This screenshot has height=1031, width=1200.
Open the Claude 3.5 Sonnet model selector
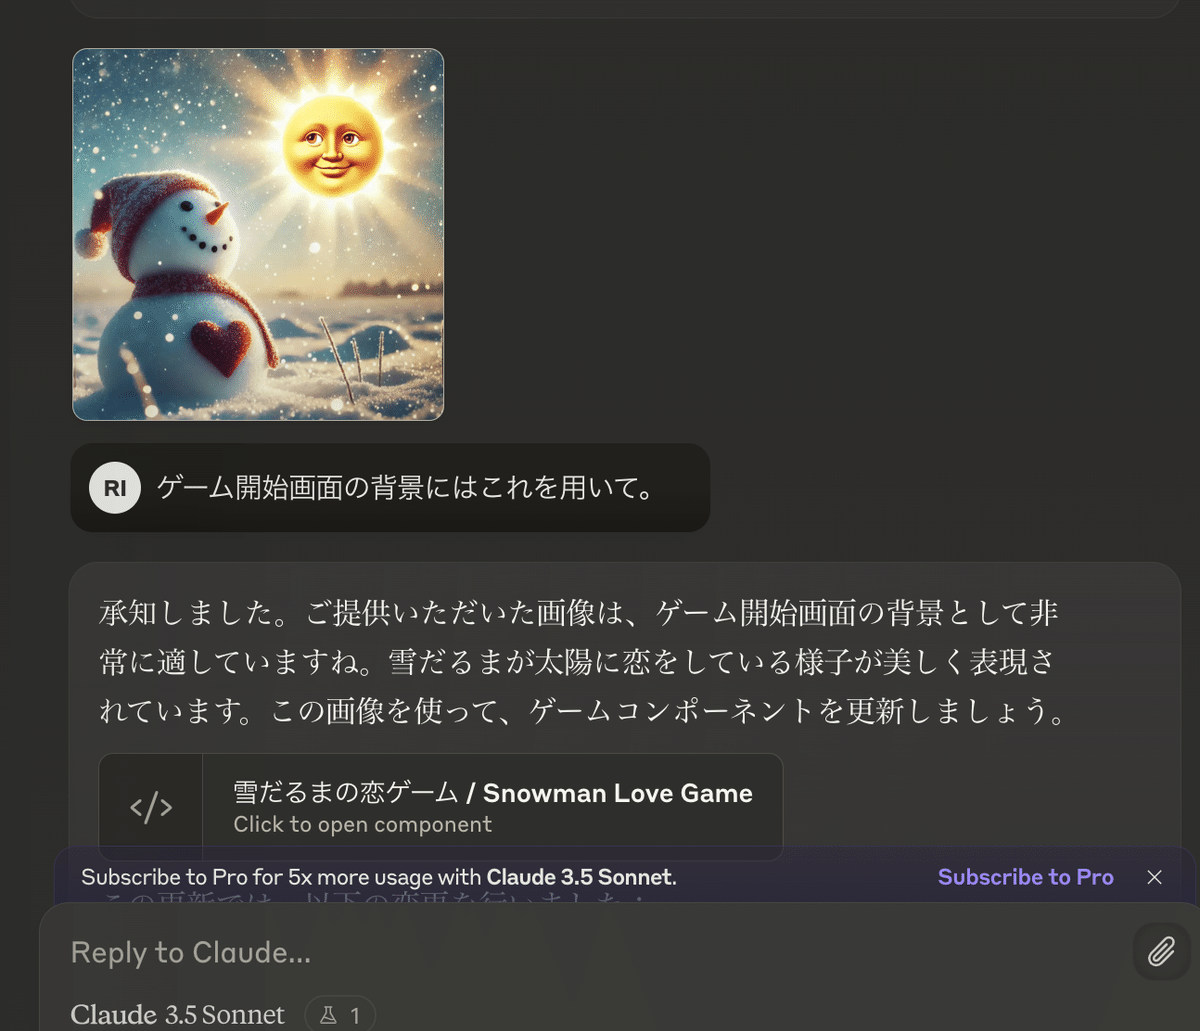[178, 1015]
